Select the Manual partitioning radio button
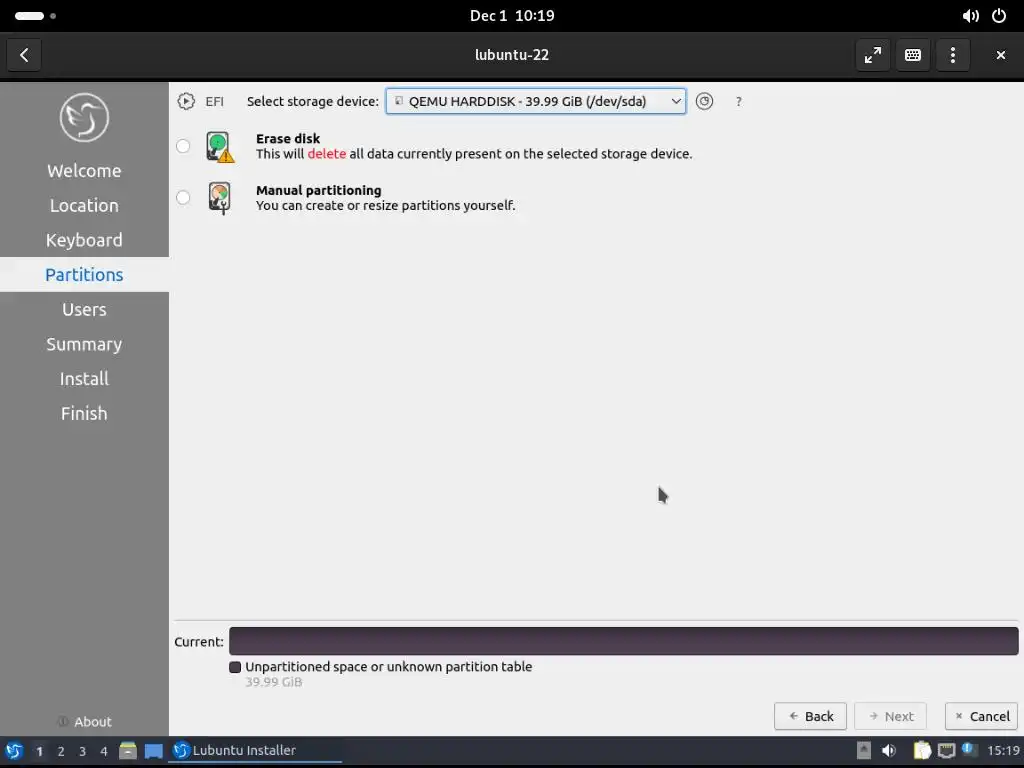 pyautogui.click(x=183, y=197)
